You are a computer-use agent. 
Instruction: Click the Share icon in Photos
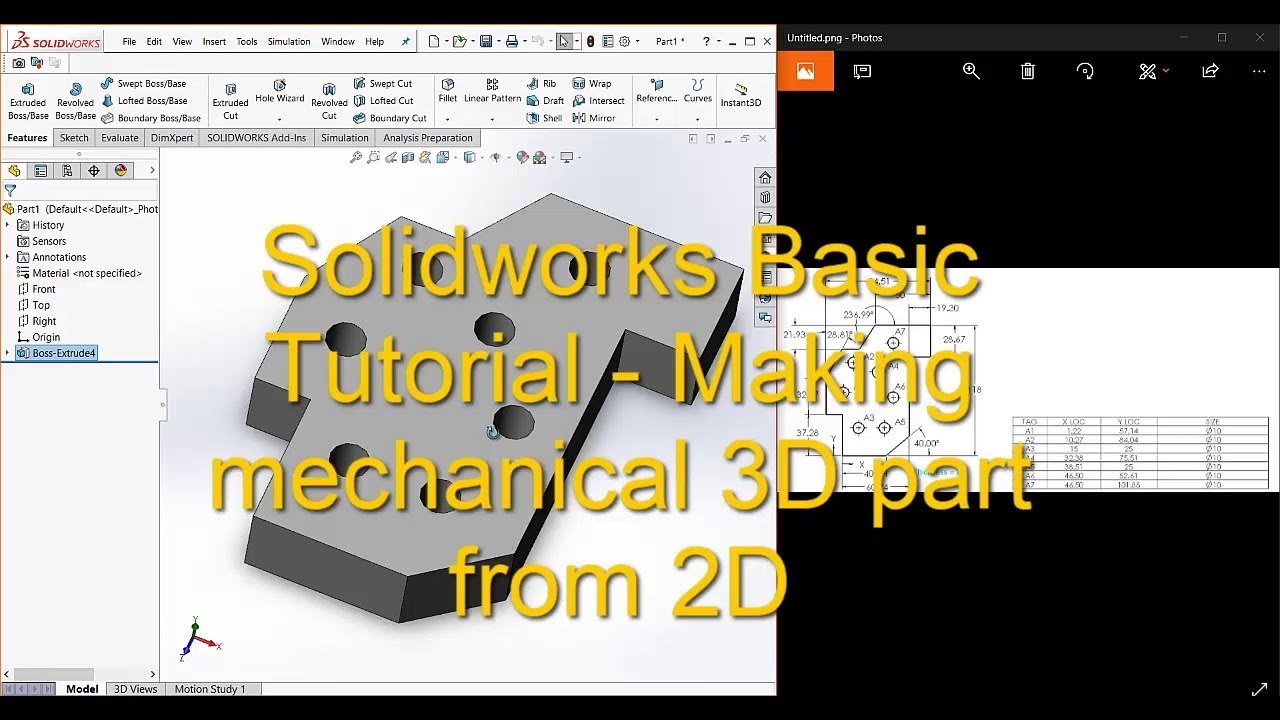point(1210,71)
